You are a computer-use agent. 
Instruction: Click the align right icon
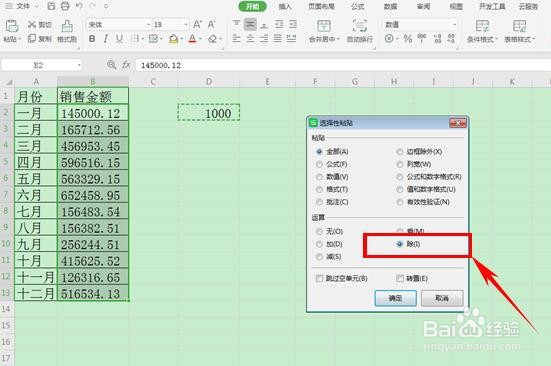pos(264,38)
